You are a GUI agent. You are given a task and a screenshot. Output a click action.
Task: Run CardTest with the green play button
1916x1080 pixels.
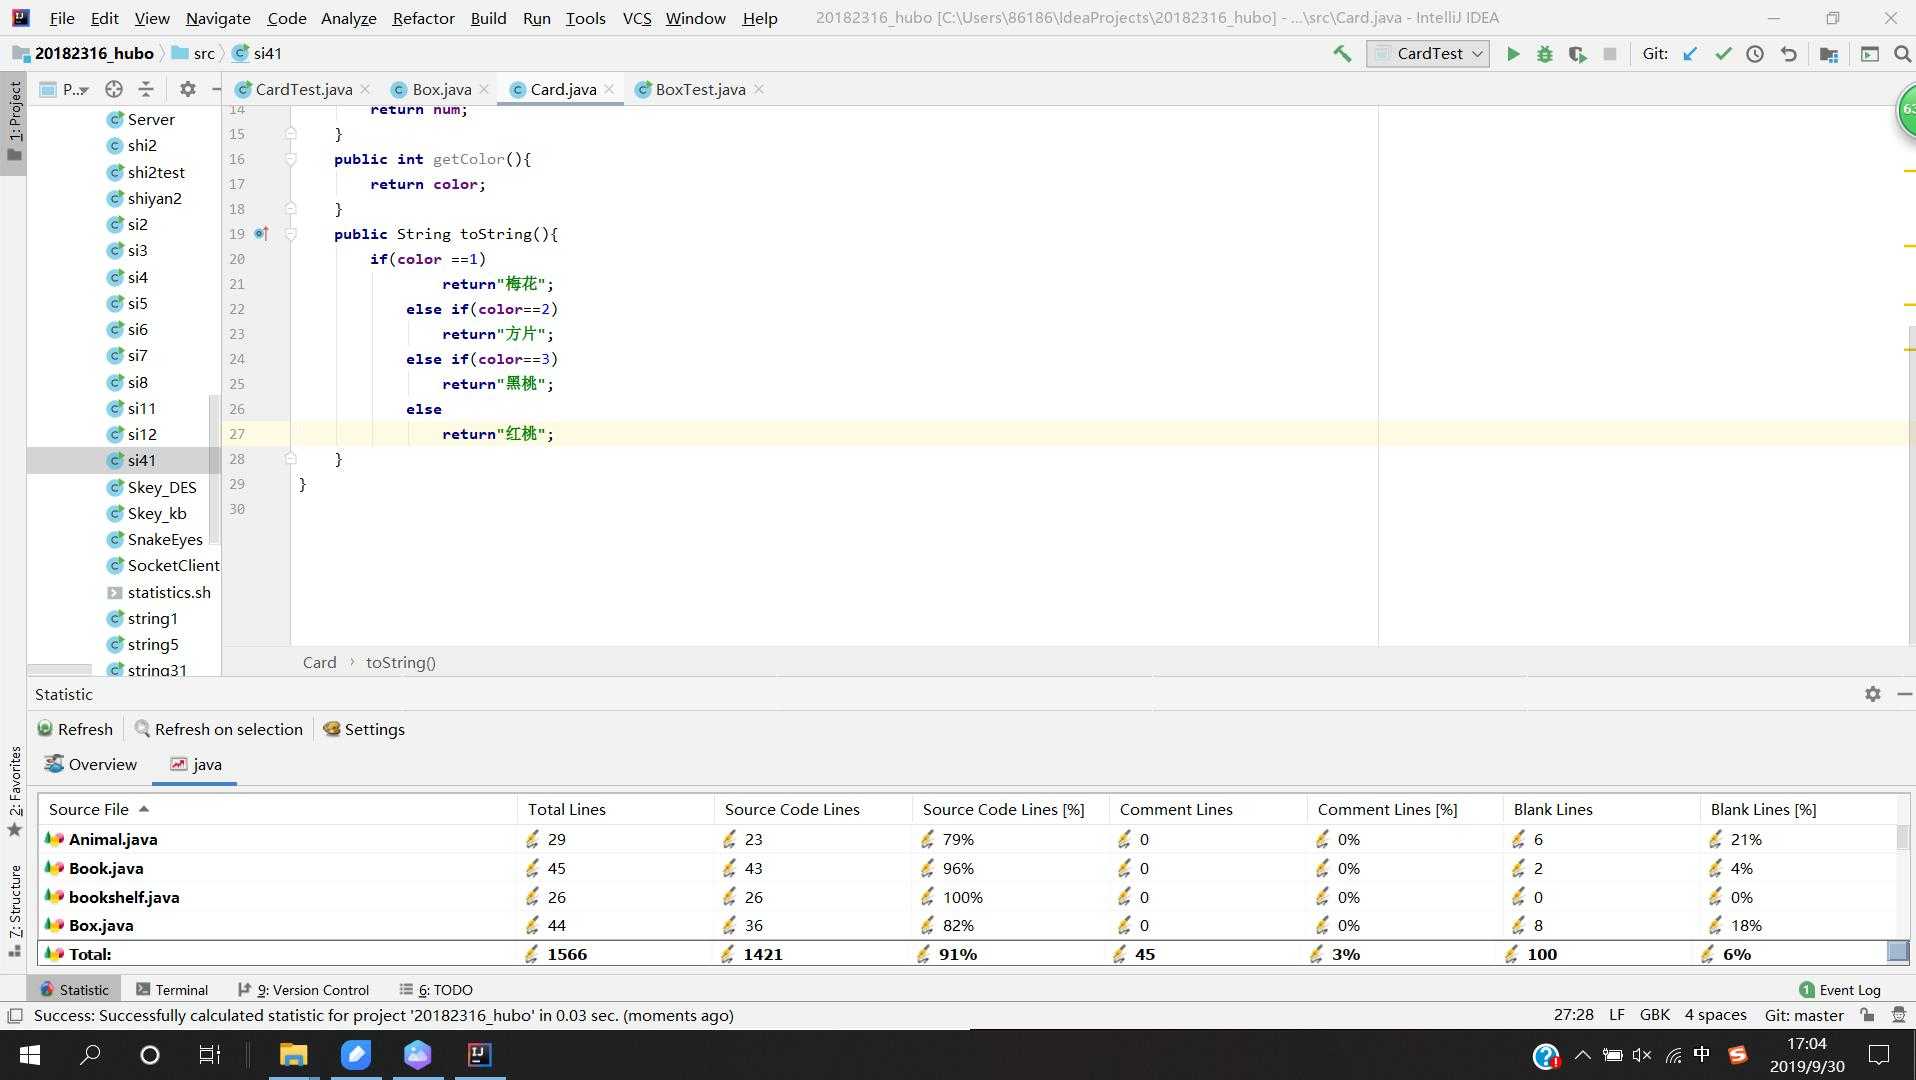[1513, 54]
